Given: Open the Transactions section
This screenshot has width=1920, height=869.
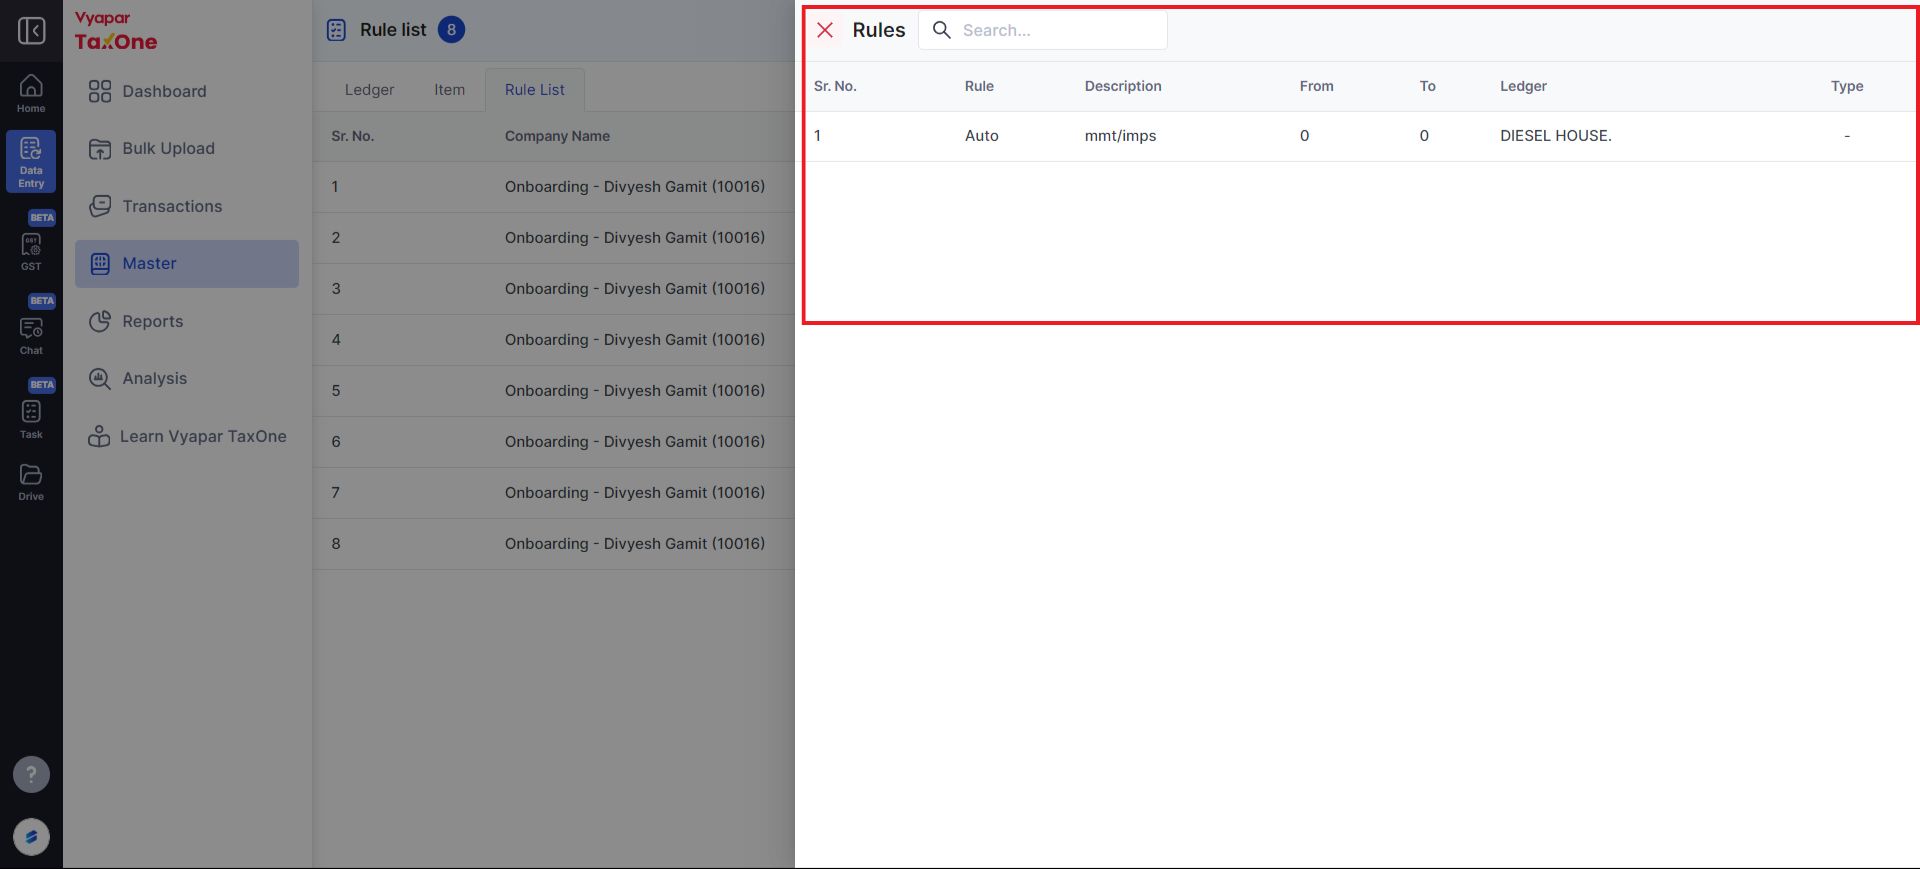Looking at the screenshot, I should pos(187,206).
